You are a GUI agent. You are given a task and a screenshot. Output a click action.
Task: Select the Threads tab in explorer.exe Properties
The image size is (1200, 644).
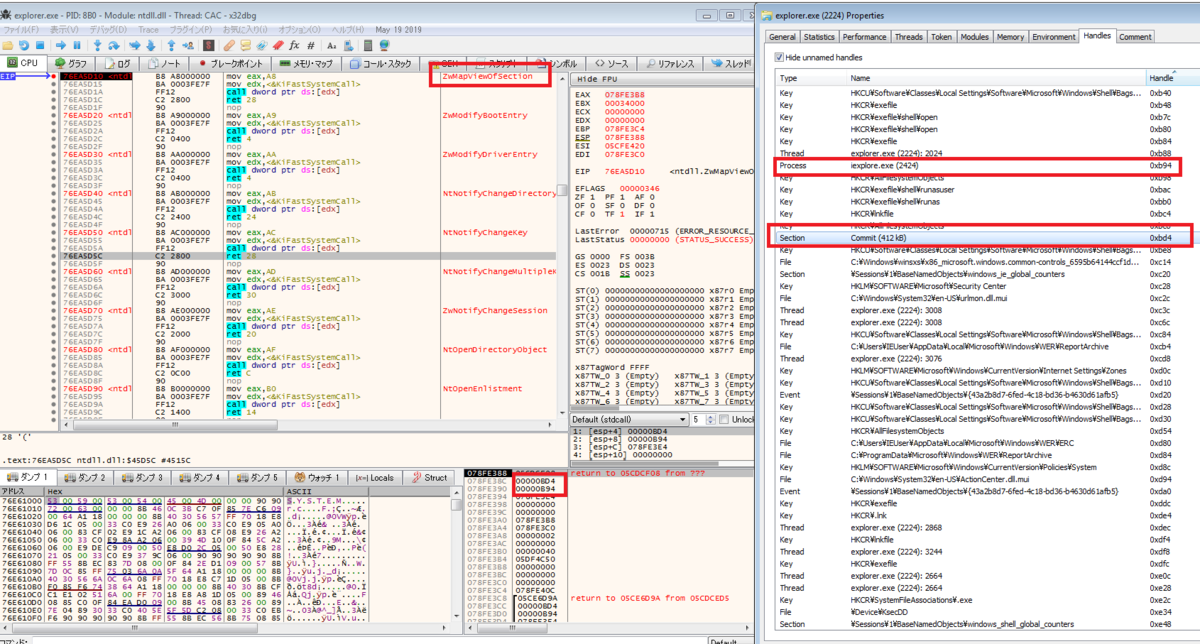pos(908,36)
